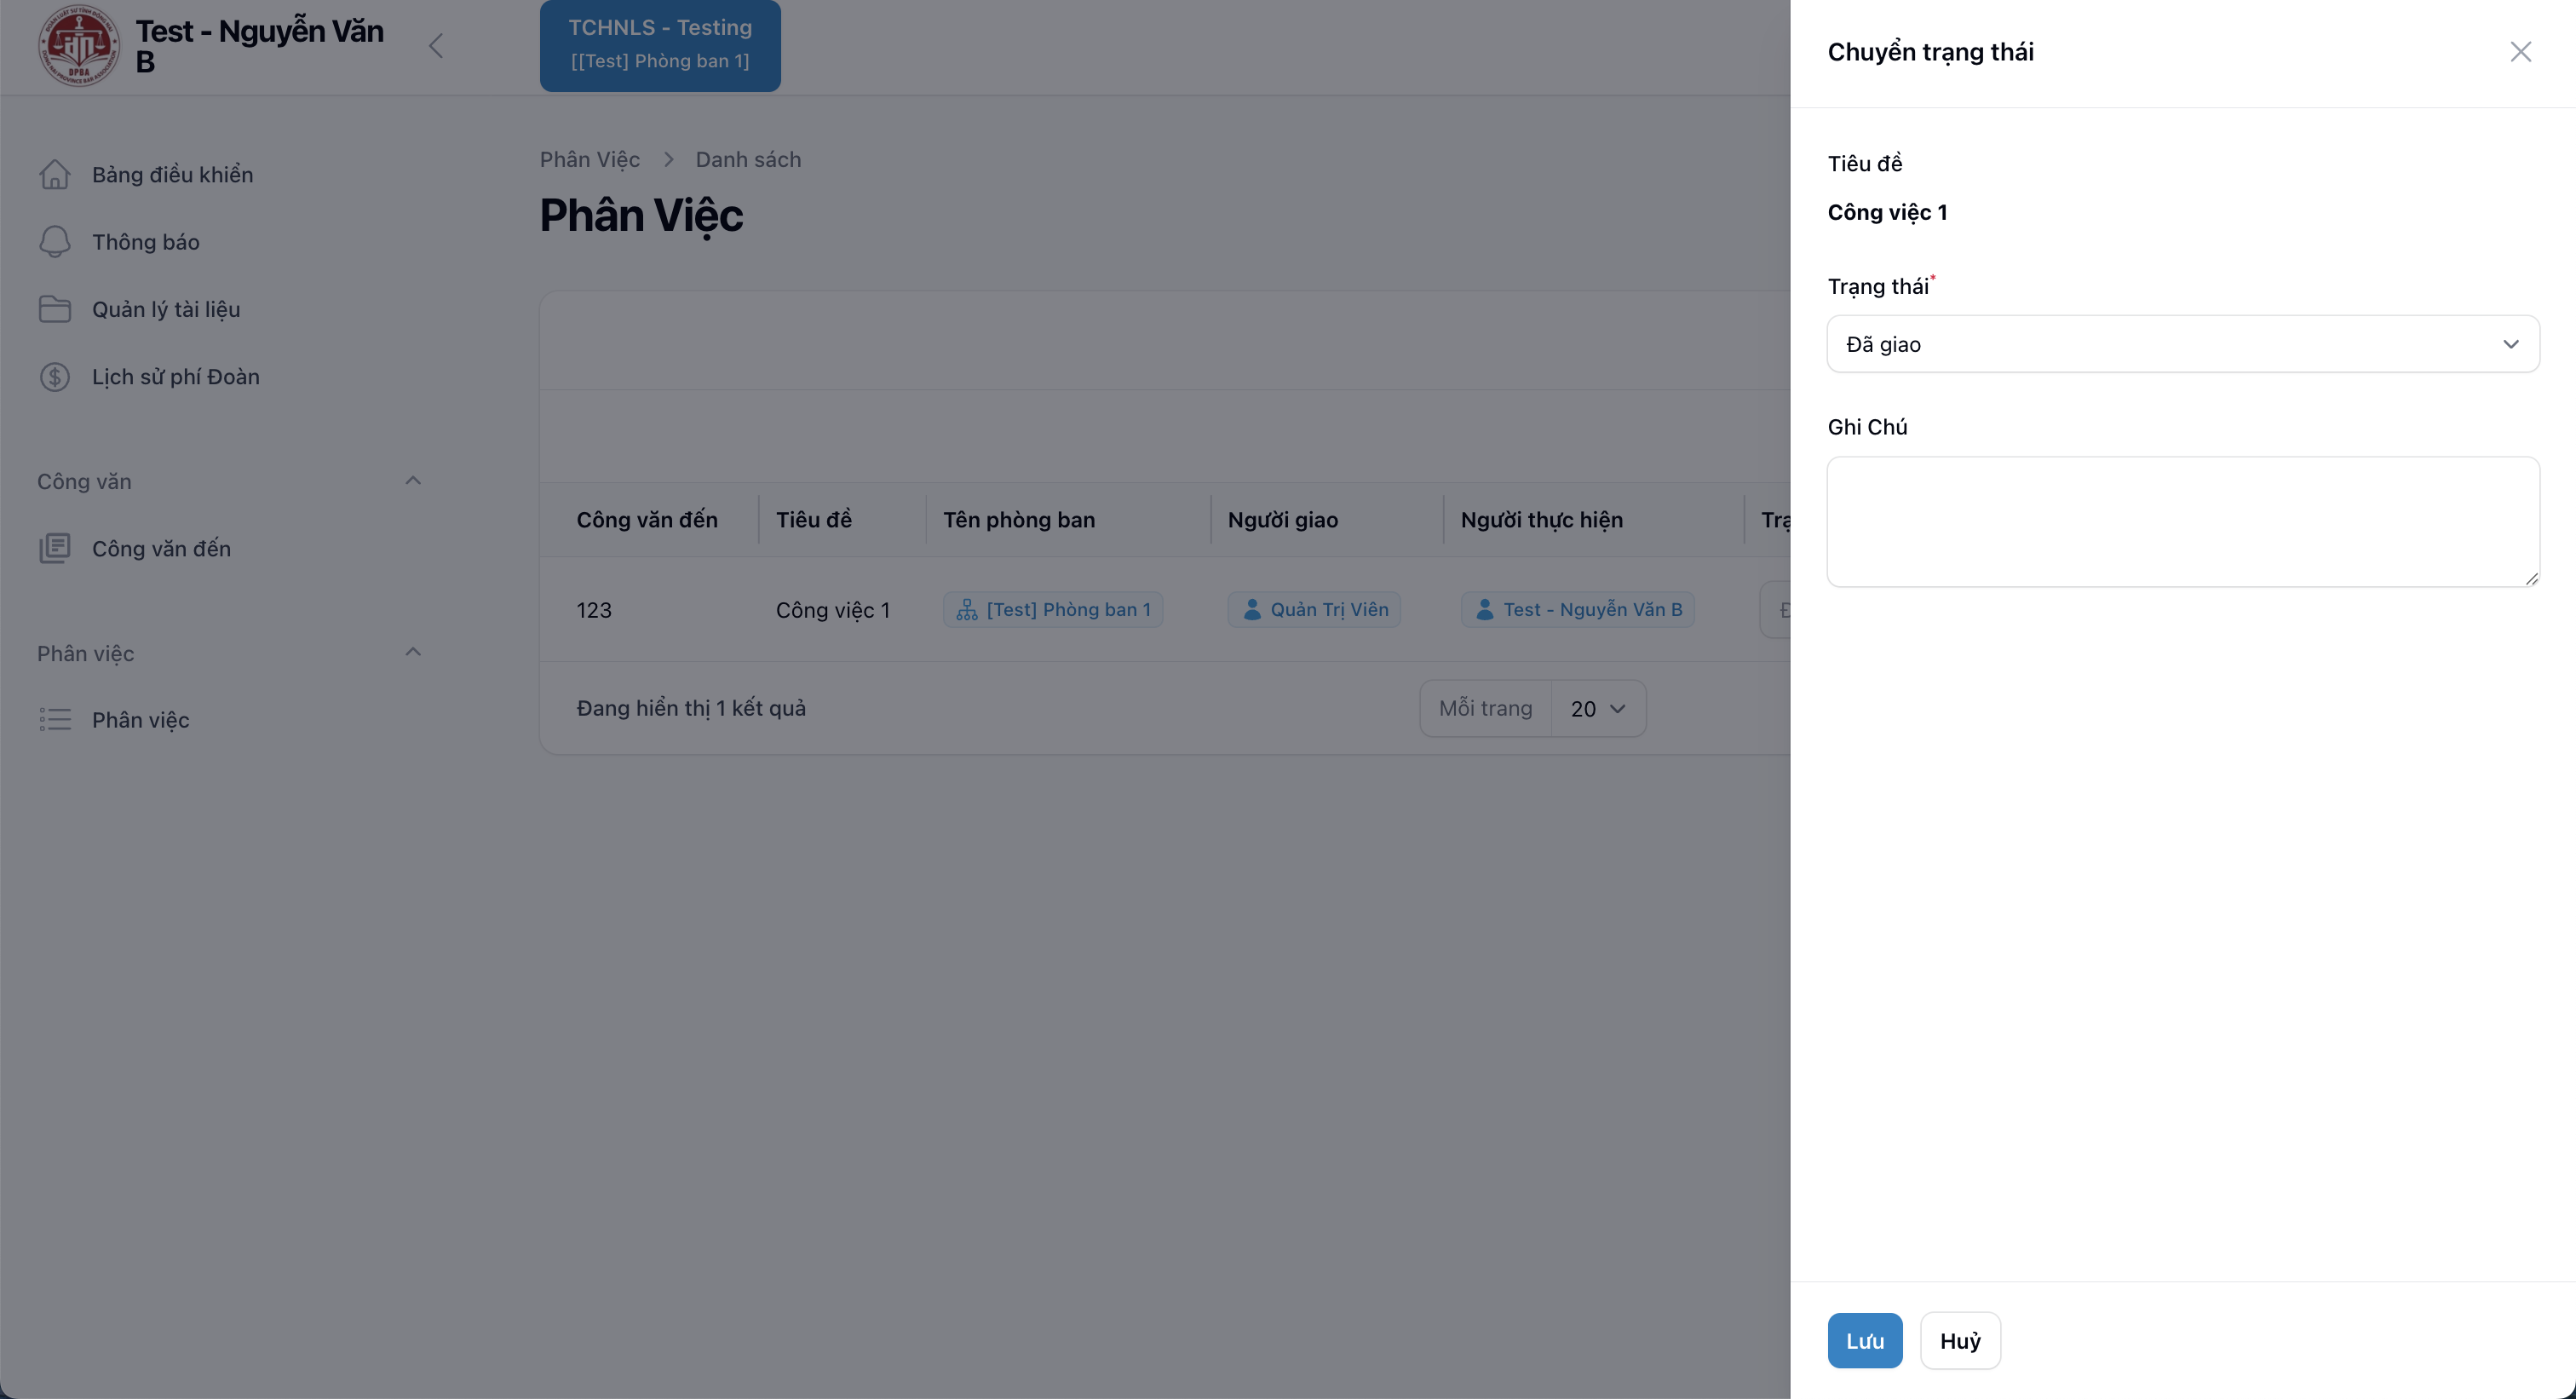Image resolution: width=2576 pixels, height=1399 pixels.
Task: Click the folder icon for Quản lý tài liệu
Action: [x=55, y=309]
